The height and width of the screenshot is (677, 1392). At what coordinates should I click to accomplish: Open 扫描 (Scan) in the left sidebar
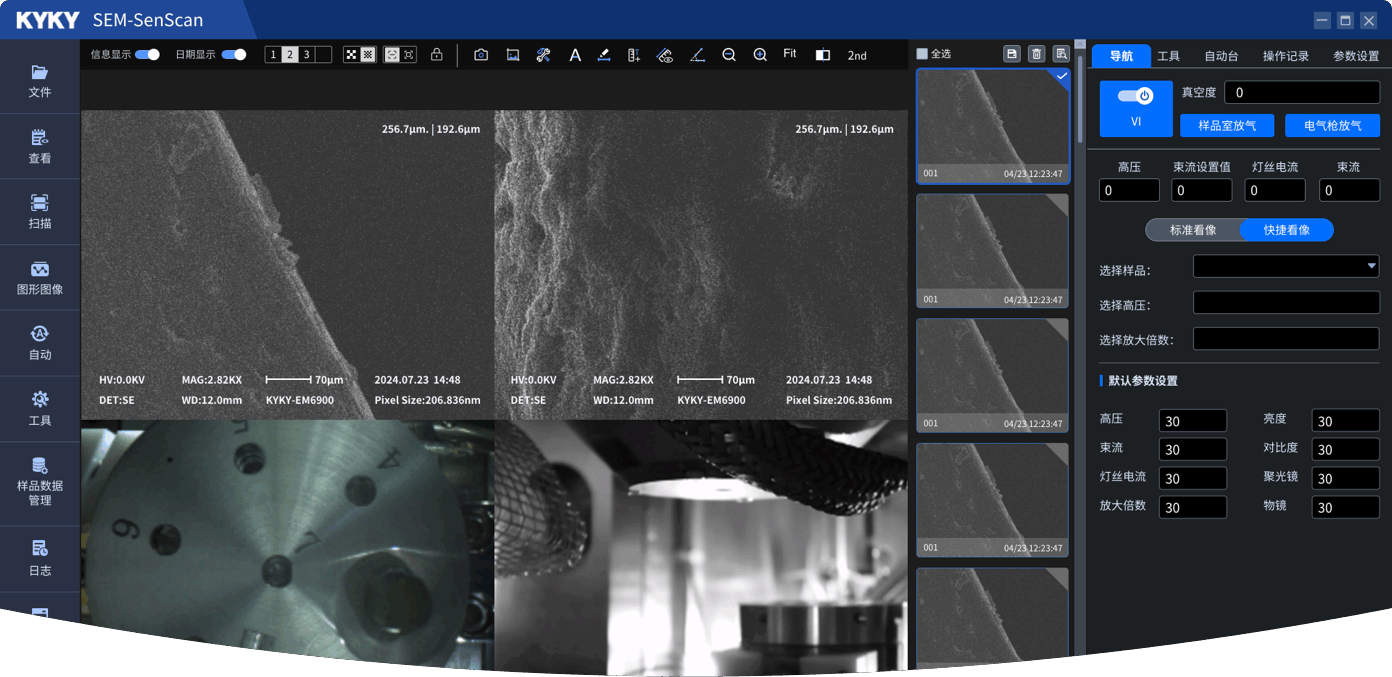point(40,212)
